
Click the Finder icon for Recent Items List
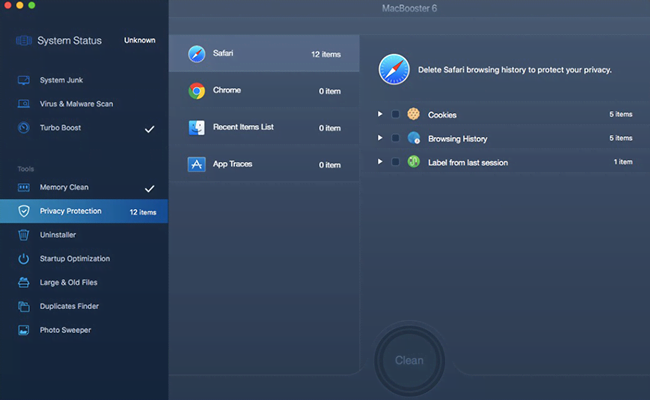pyautogui.click(x=196, y=128)
